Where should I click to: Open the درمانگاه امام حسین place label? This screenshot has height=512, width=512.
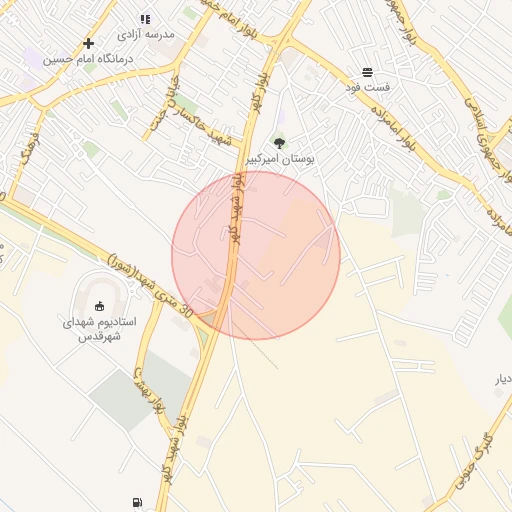point(88,59)
